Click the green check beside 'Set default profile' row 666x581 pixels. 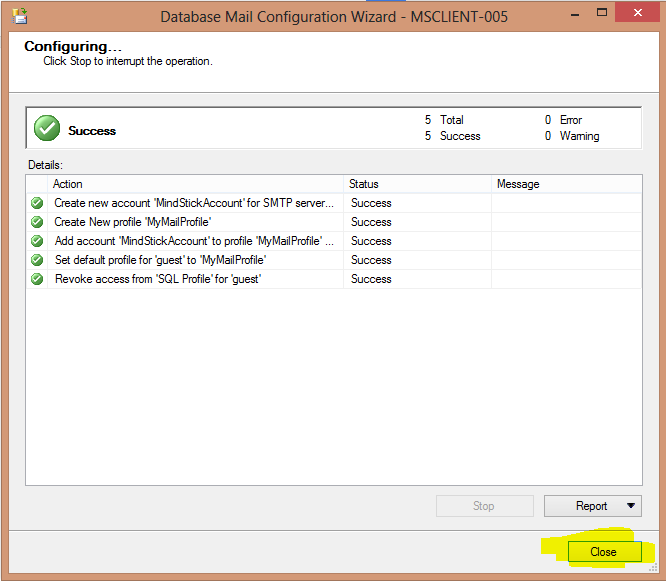point(37,260)
